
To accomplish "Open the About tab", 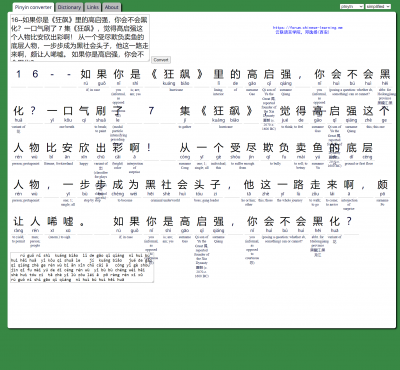I will pyautogui.click(x=111, y=7).
